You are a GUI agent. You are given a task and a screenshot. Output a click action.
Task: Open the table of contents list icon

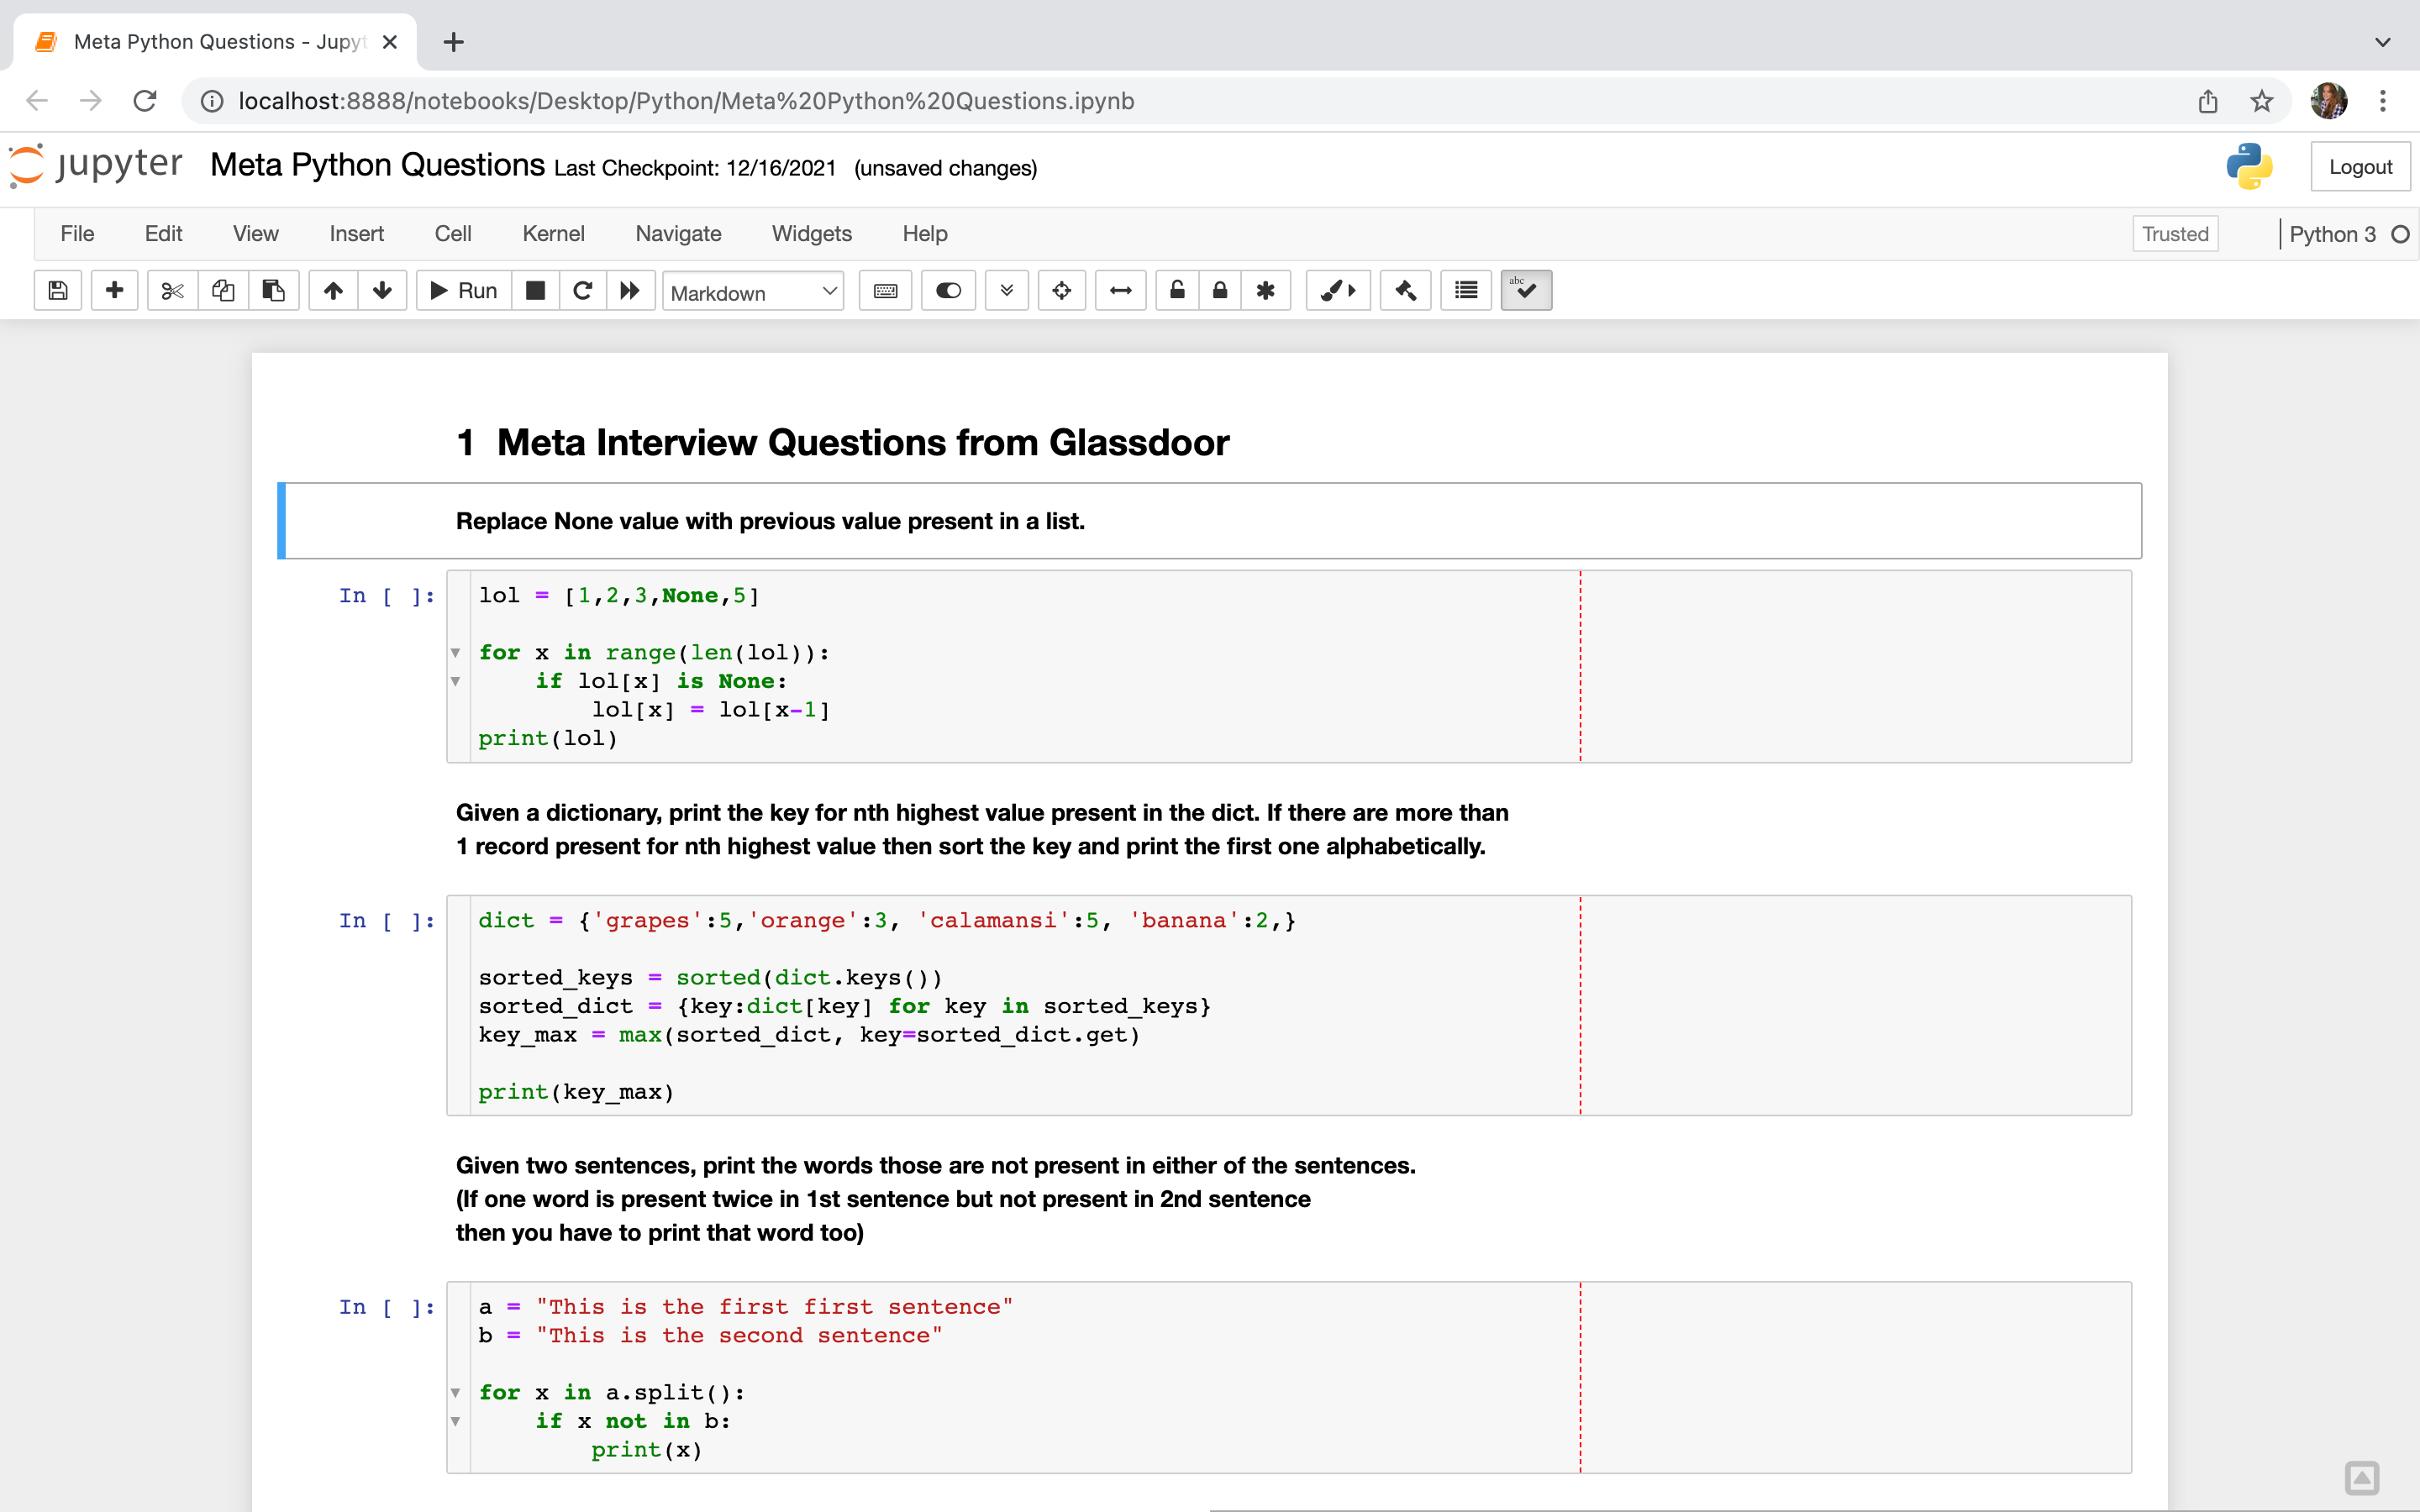1466,291
